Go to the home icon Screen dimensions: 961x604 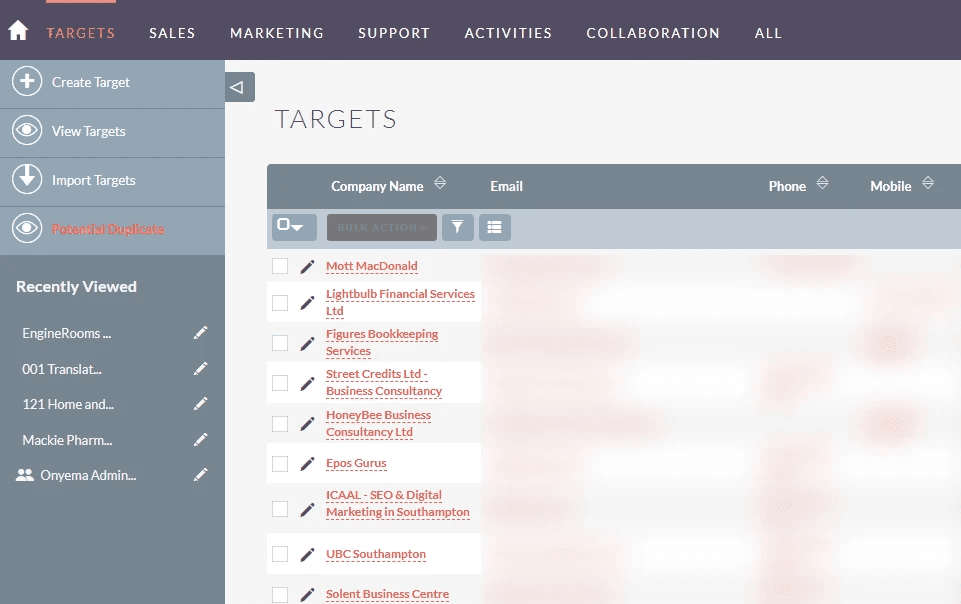tap(18, 31)
